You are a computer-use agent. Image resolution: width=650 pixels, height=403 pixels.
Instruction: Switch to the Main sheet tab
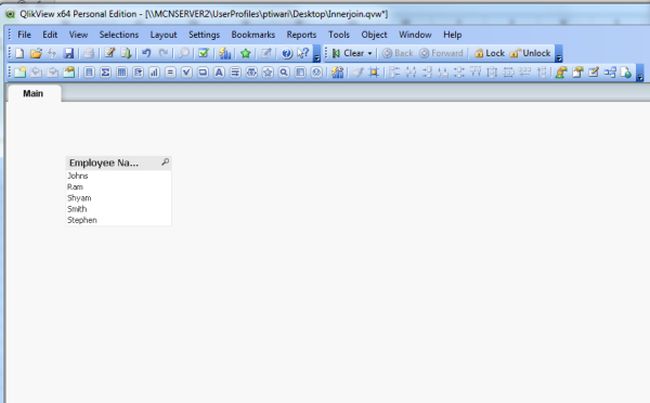pos(33,93)
